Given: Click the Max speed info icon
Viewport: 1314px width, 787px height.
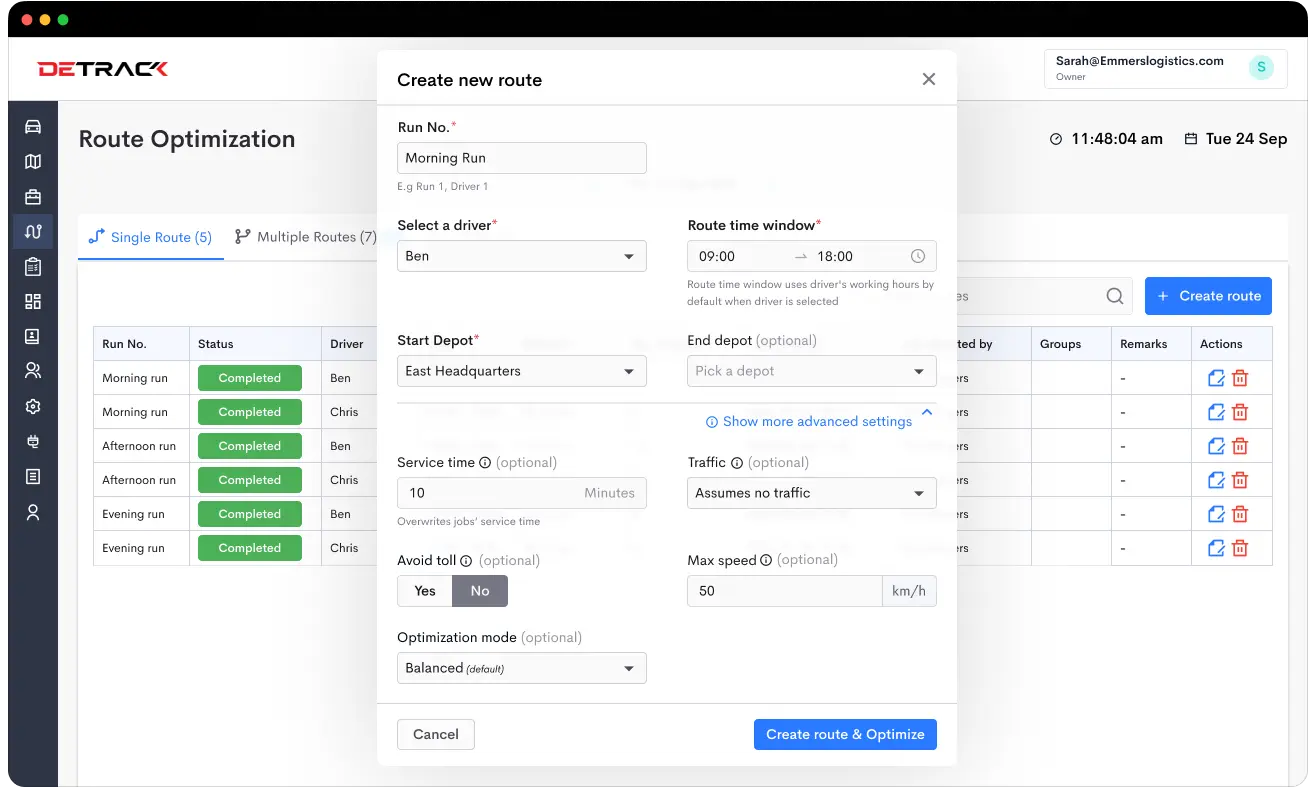Looking at the screenshot, I should (766, 561).
